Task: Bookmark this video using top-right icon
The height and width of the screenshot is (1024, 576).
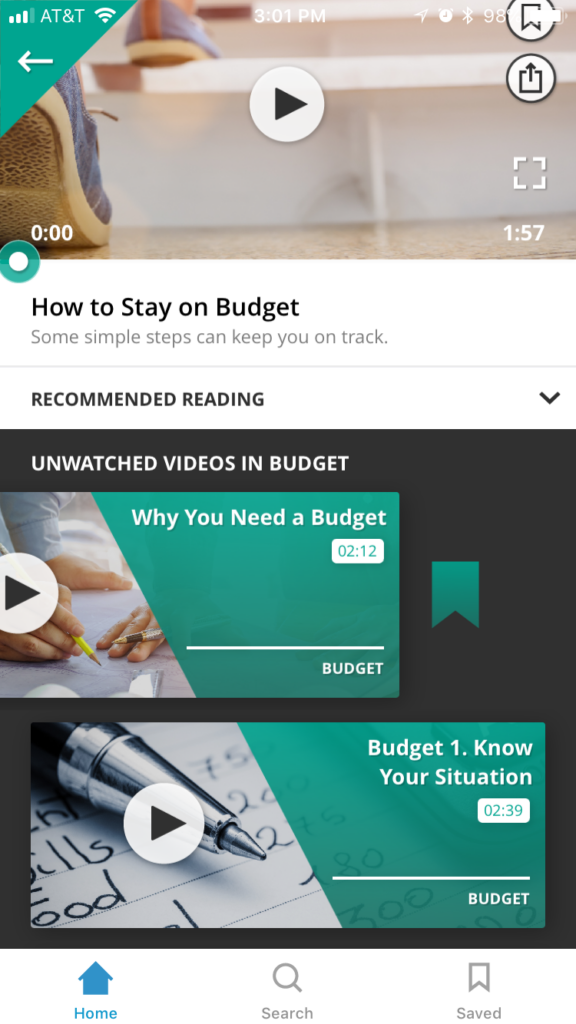Action: [531, 19]
